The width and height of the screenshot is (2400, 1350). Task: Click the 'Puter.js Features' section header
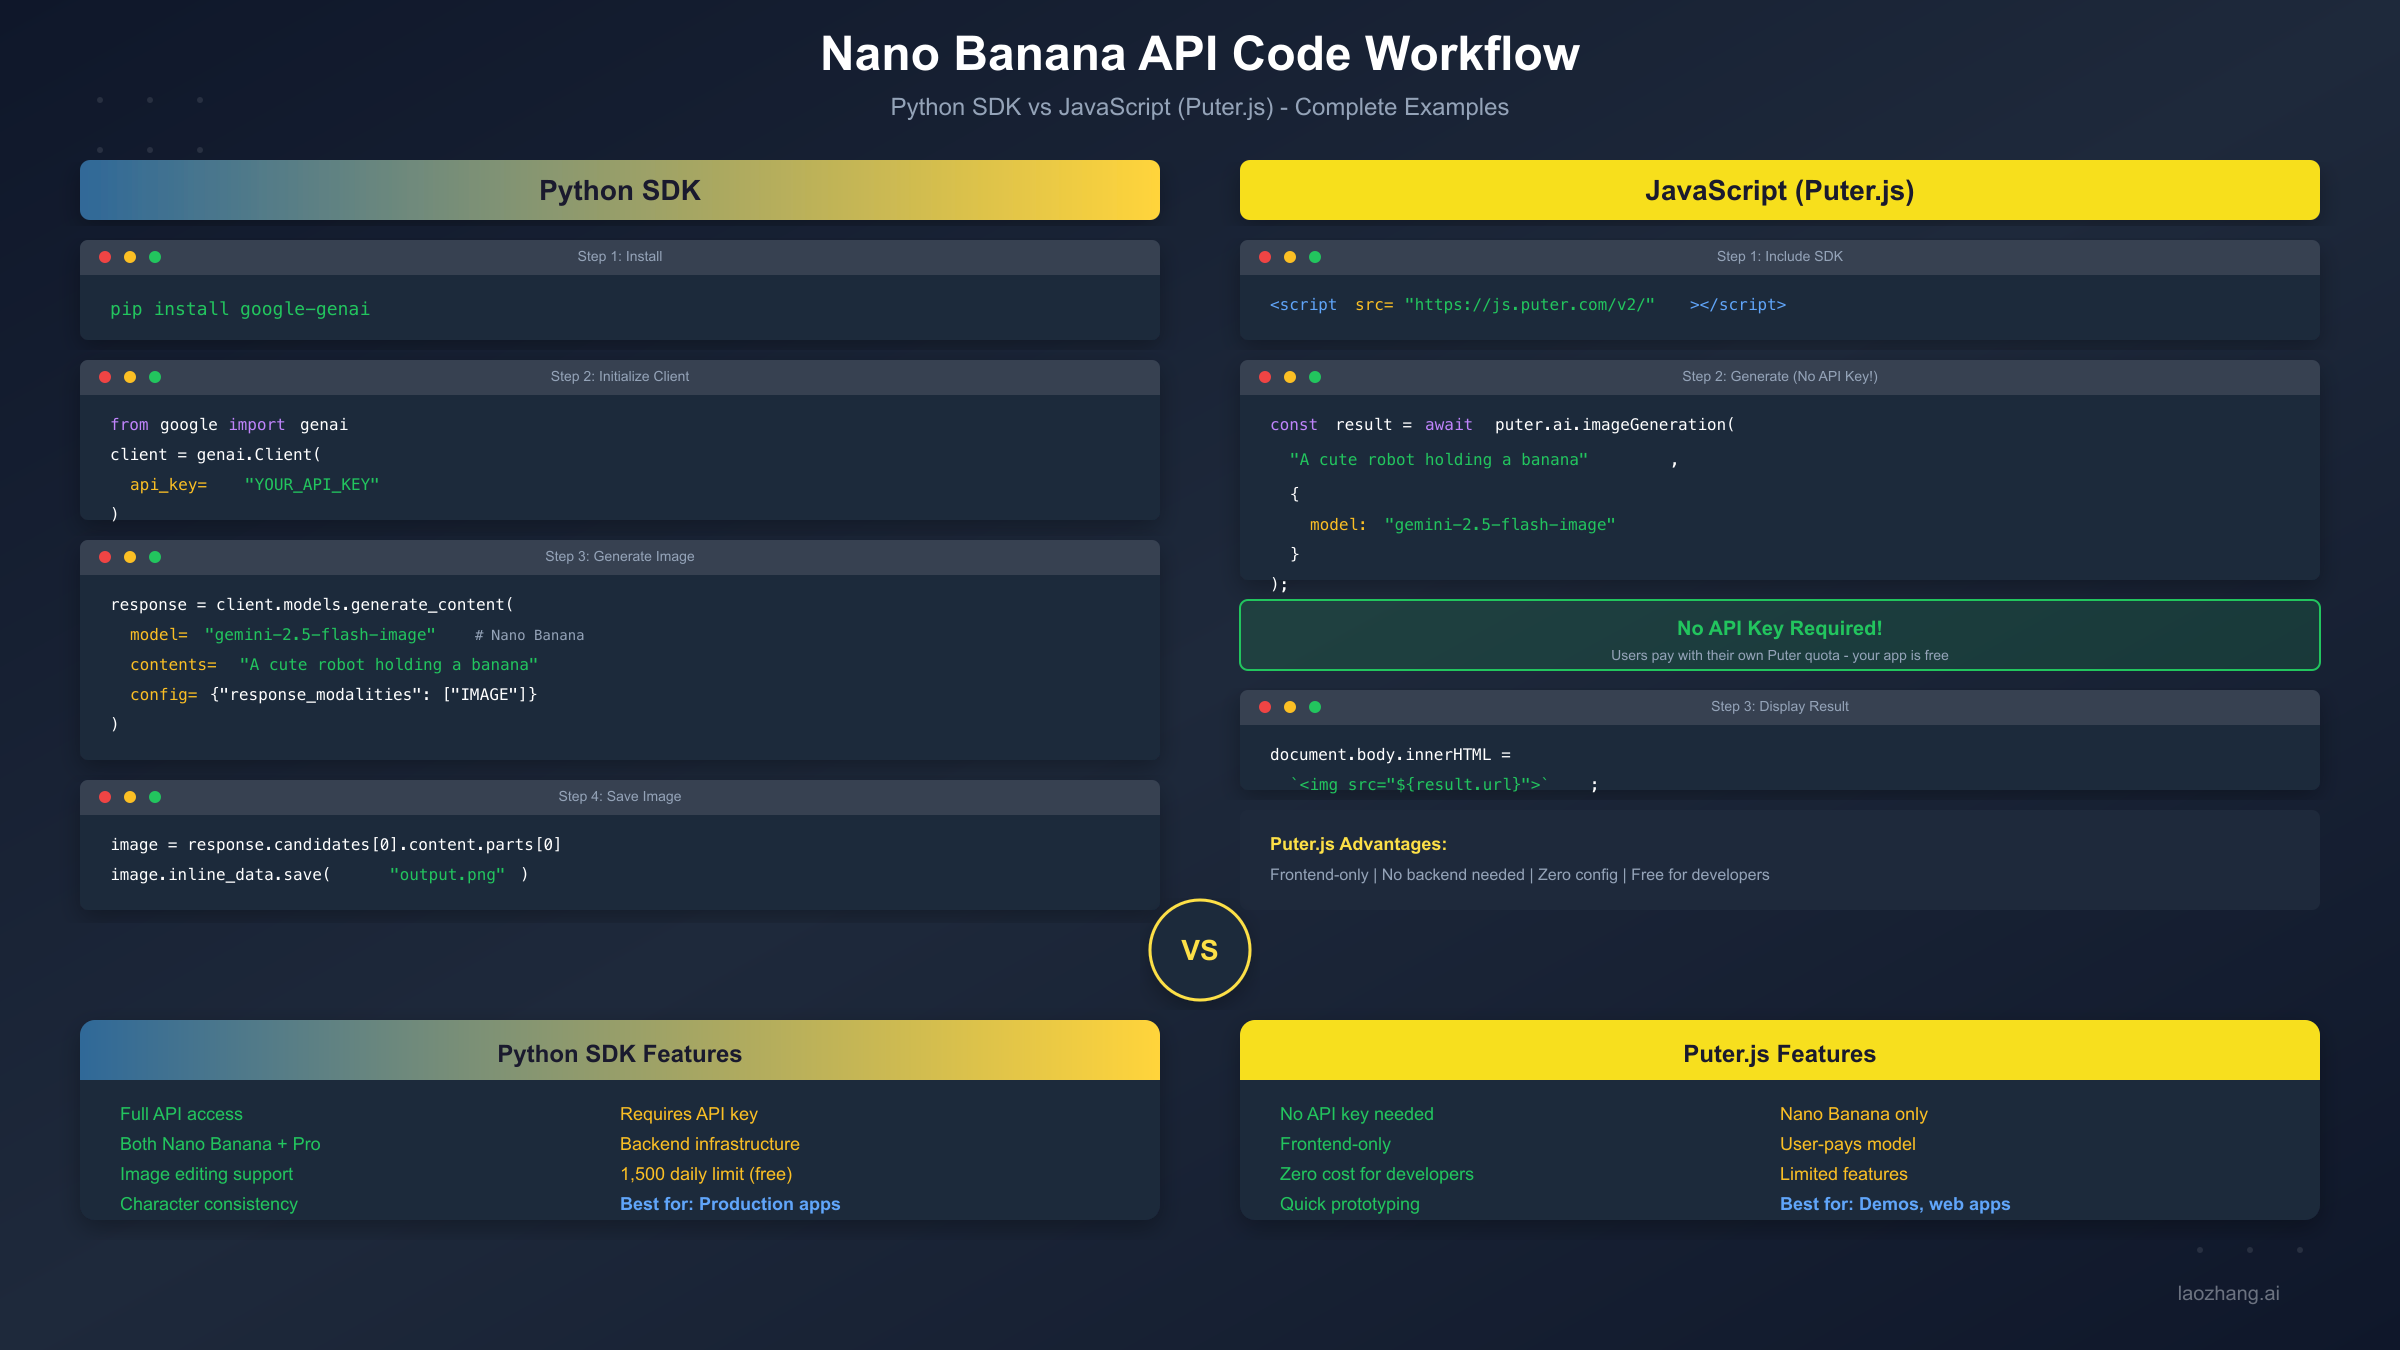pos(1778,1053)
